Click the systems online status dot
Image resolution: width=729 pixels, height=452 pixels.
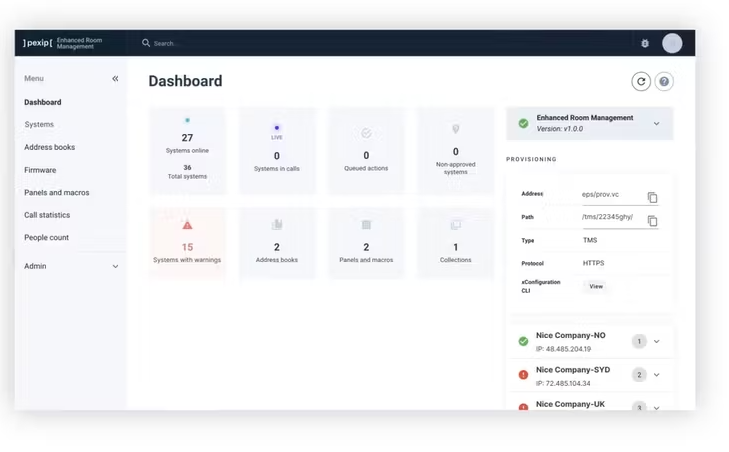coord(187,120)
